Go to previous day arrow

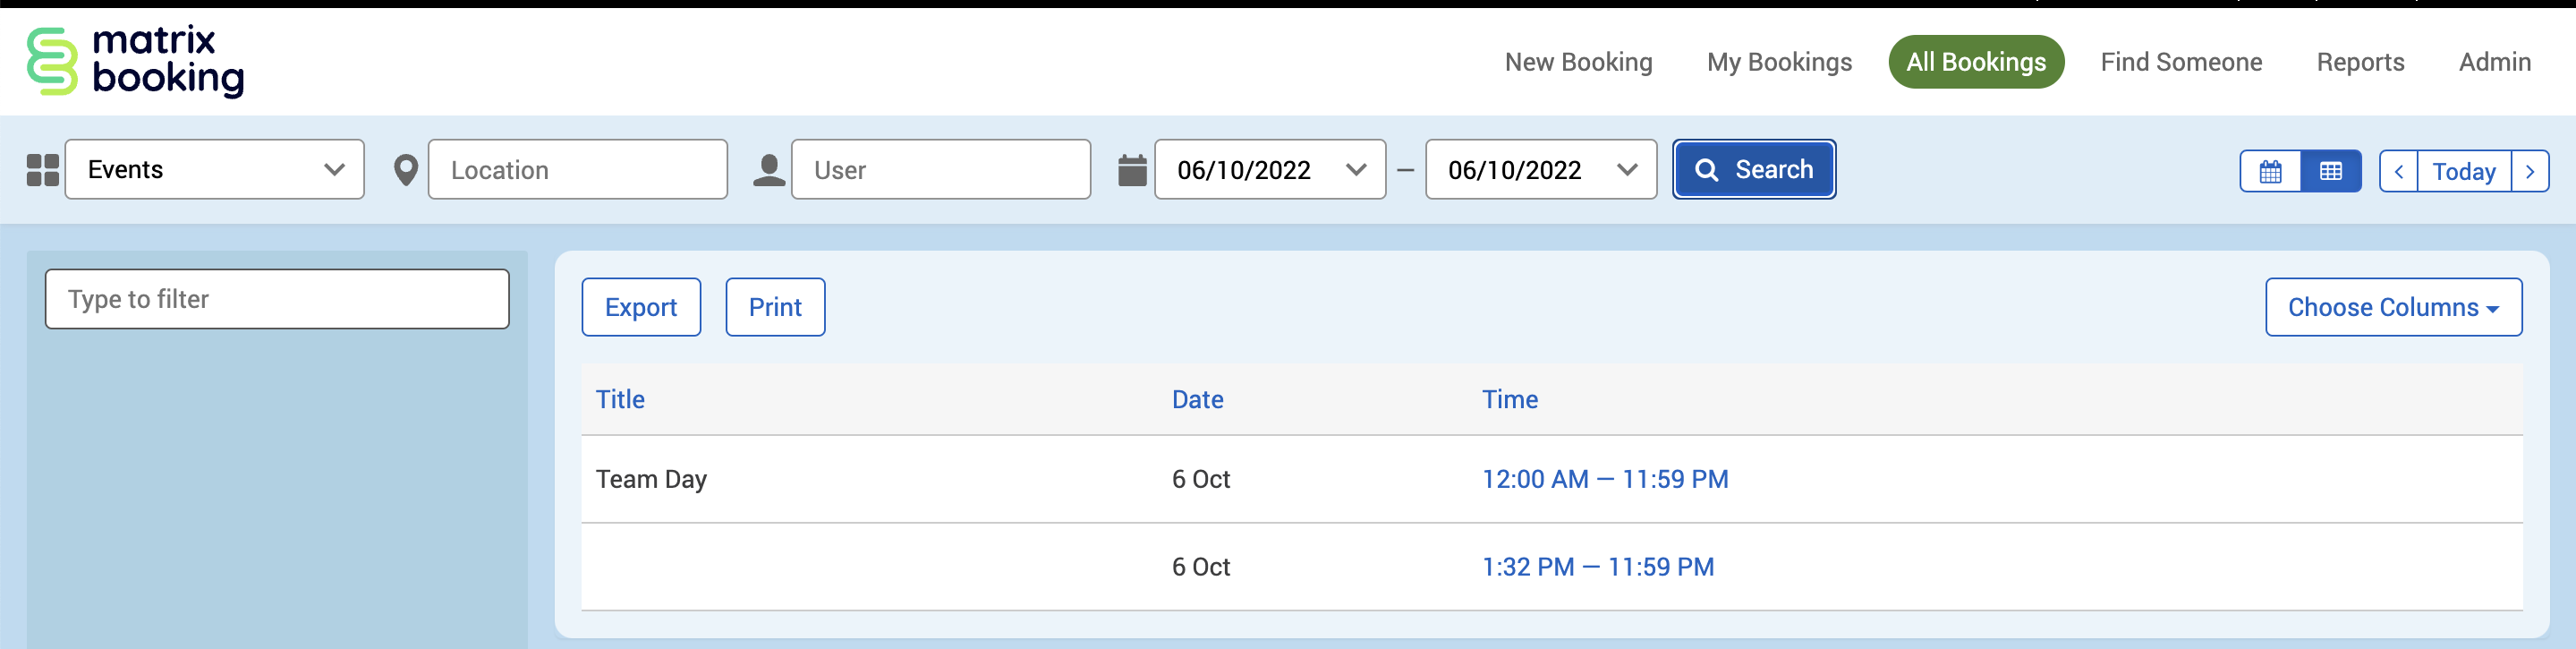coord(2398,171)
